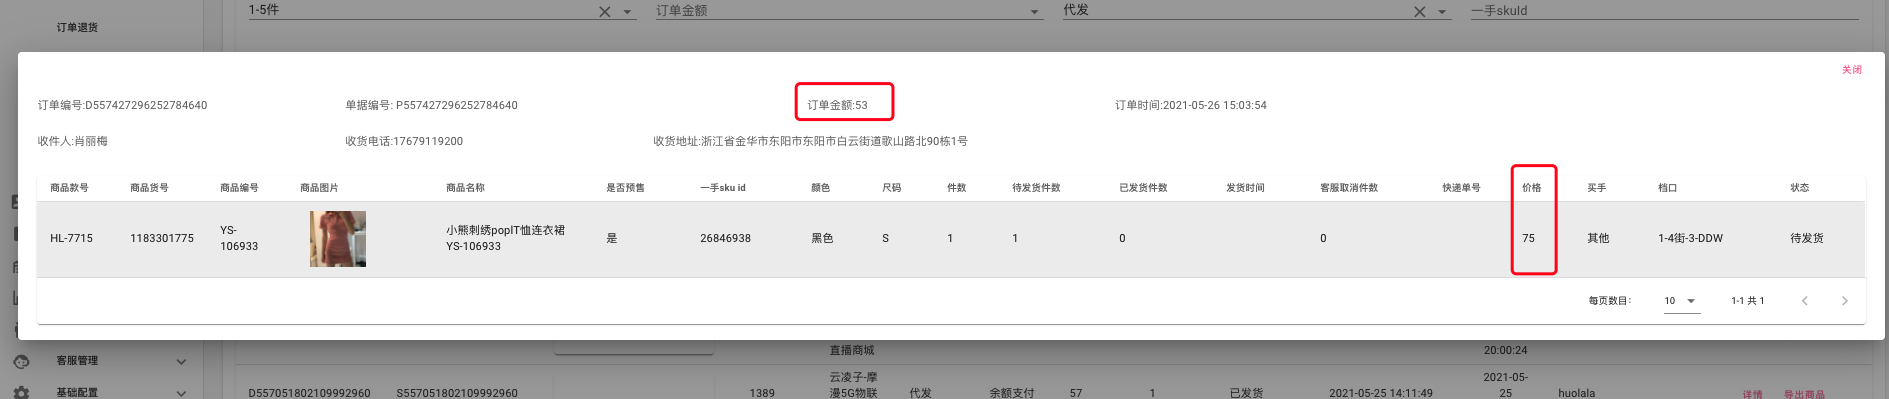Click sku id 26846938 cell
Screen dimensions: 1889x399
[x=725, y=239]
